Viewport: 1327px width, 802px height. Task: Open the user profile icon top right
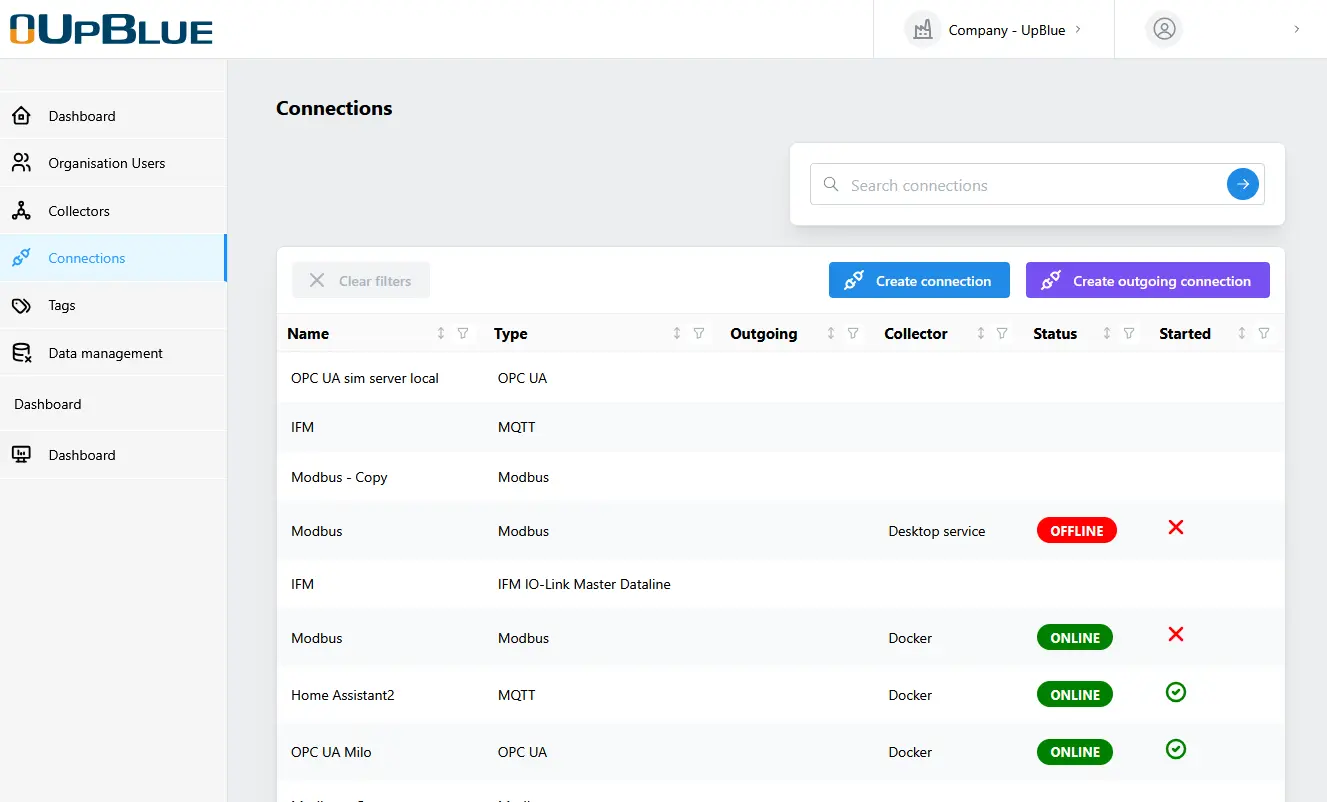click(1163, 29)
